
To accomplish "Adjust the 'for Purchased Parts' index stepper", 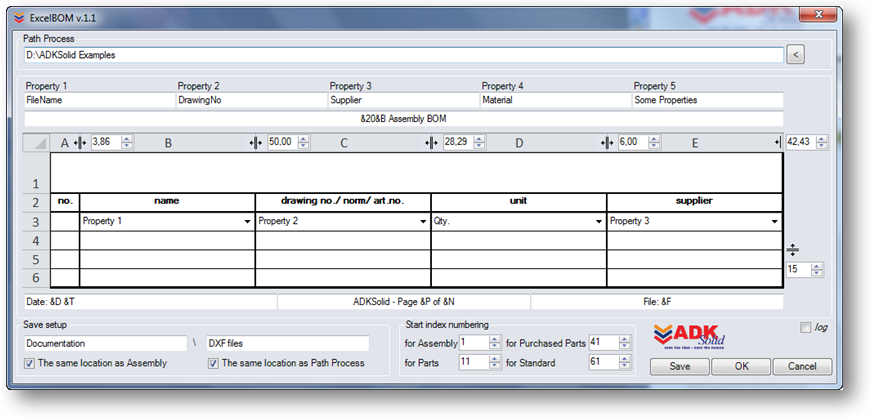I will 625,343.
